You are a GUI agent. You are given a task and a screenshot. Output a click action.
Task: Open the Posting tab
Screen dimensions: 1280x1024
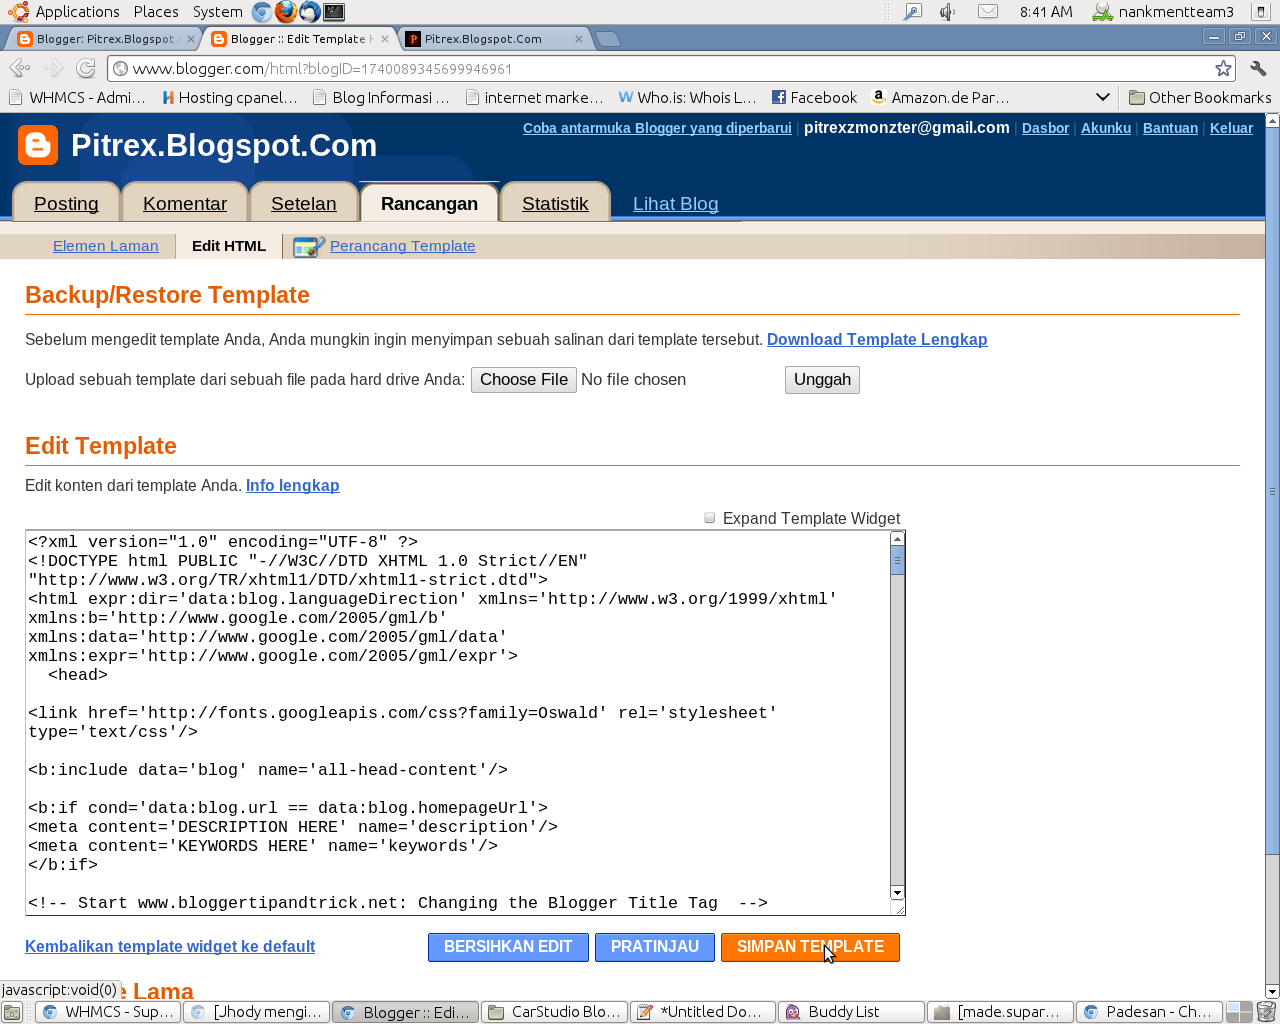click(x=66, y=203)
